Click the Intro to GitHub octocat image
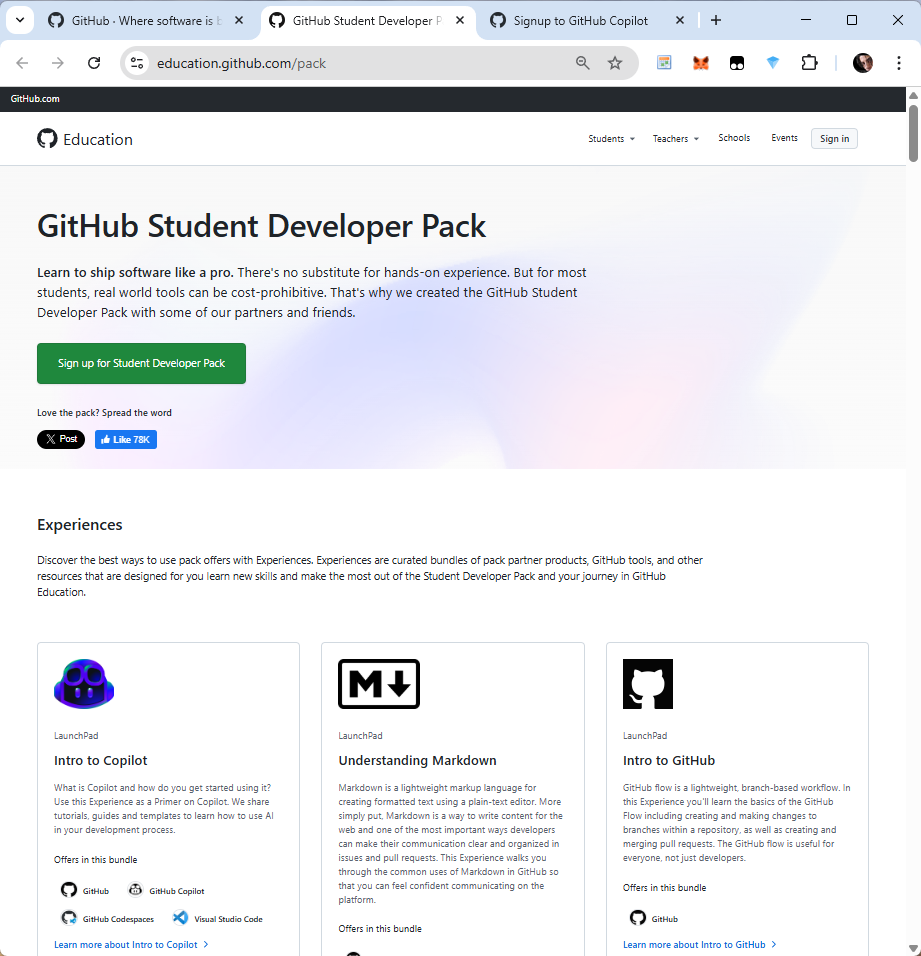The height and width of the screenshot is (956, 921). click(x=647, y=684)
